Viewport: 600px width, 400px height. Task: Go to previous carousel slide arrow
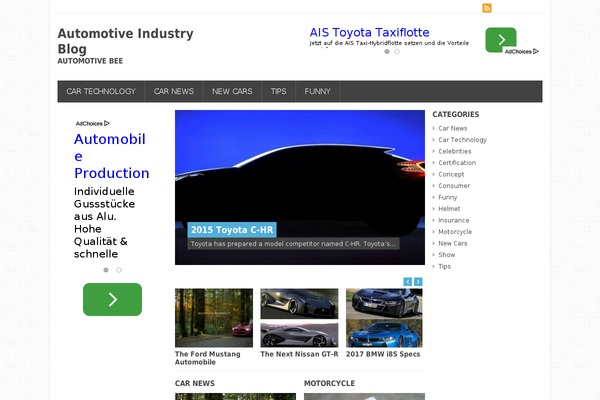pos(408,282)
